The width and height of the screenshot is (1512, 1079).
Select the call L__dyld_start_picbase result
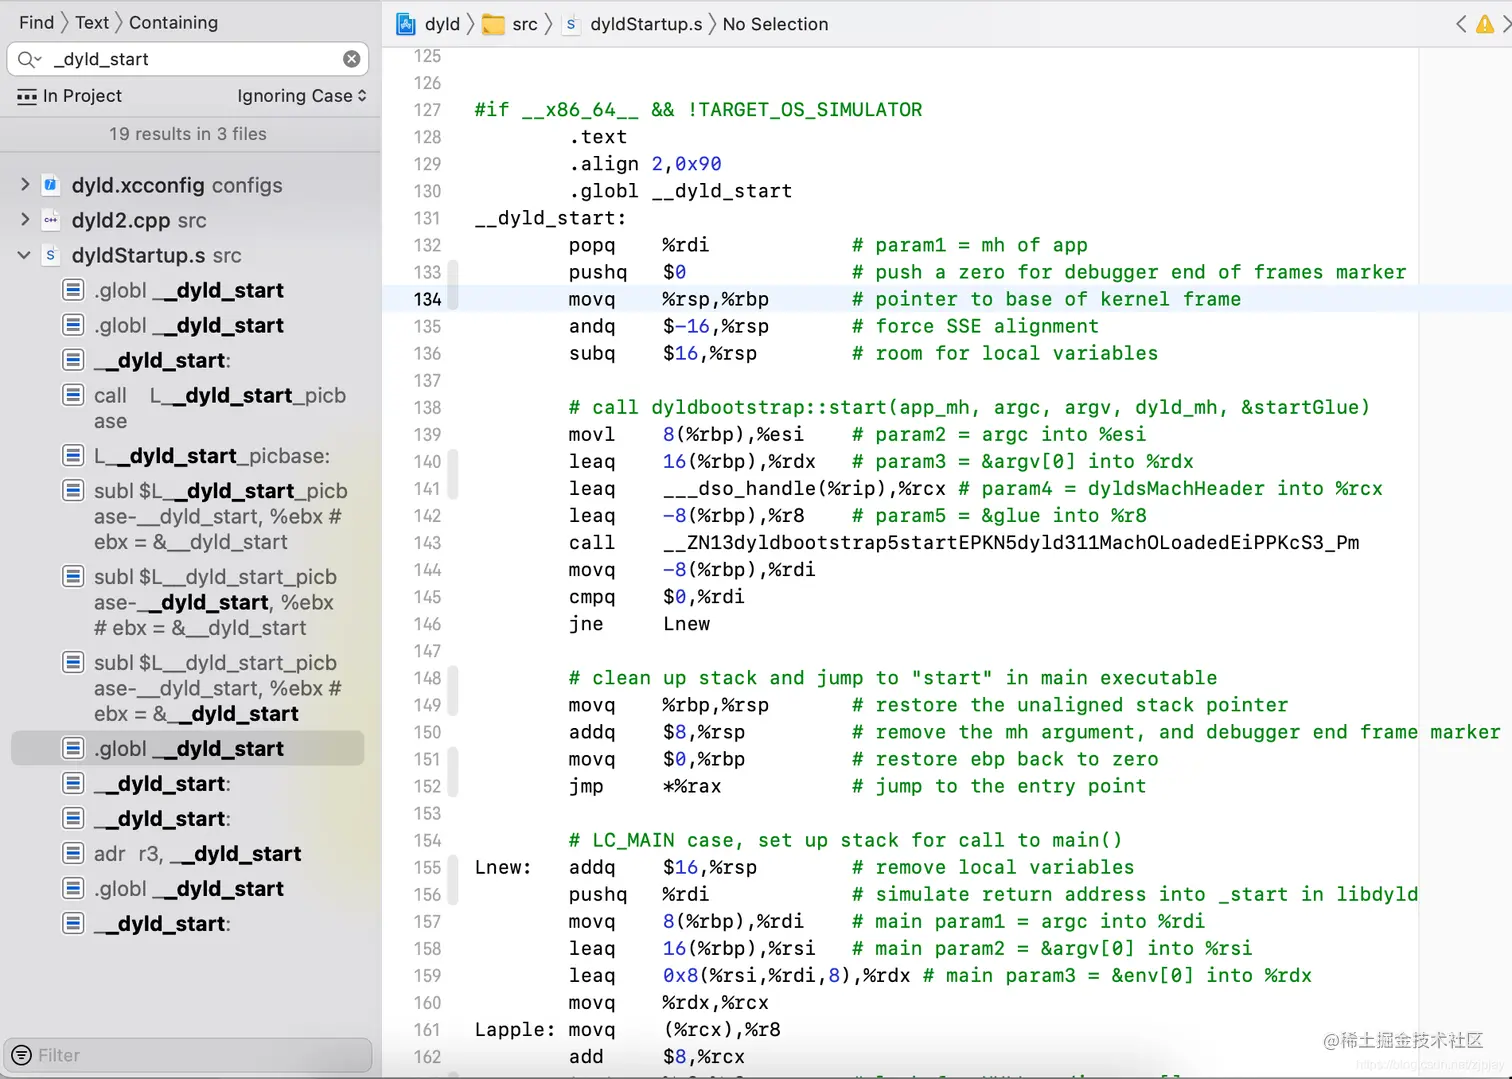point(219,408)
